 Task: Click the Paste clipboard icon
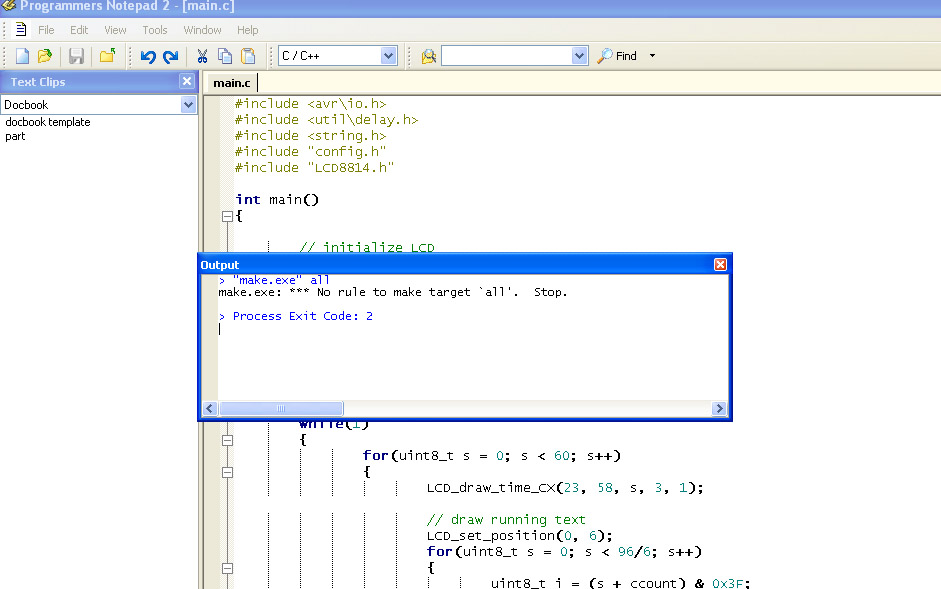[x=248, y=56]
